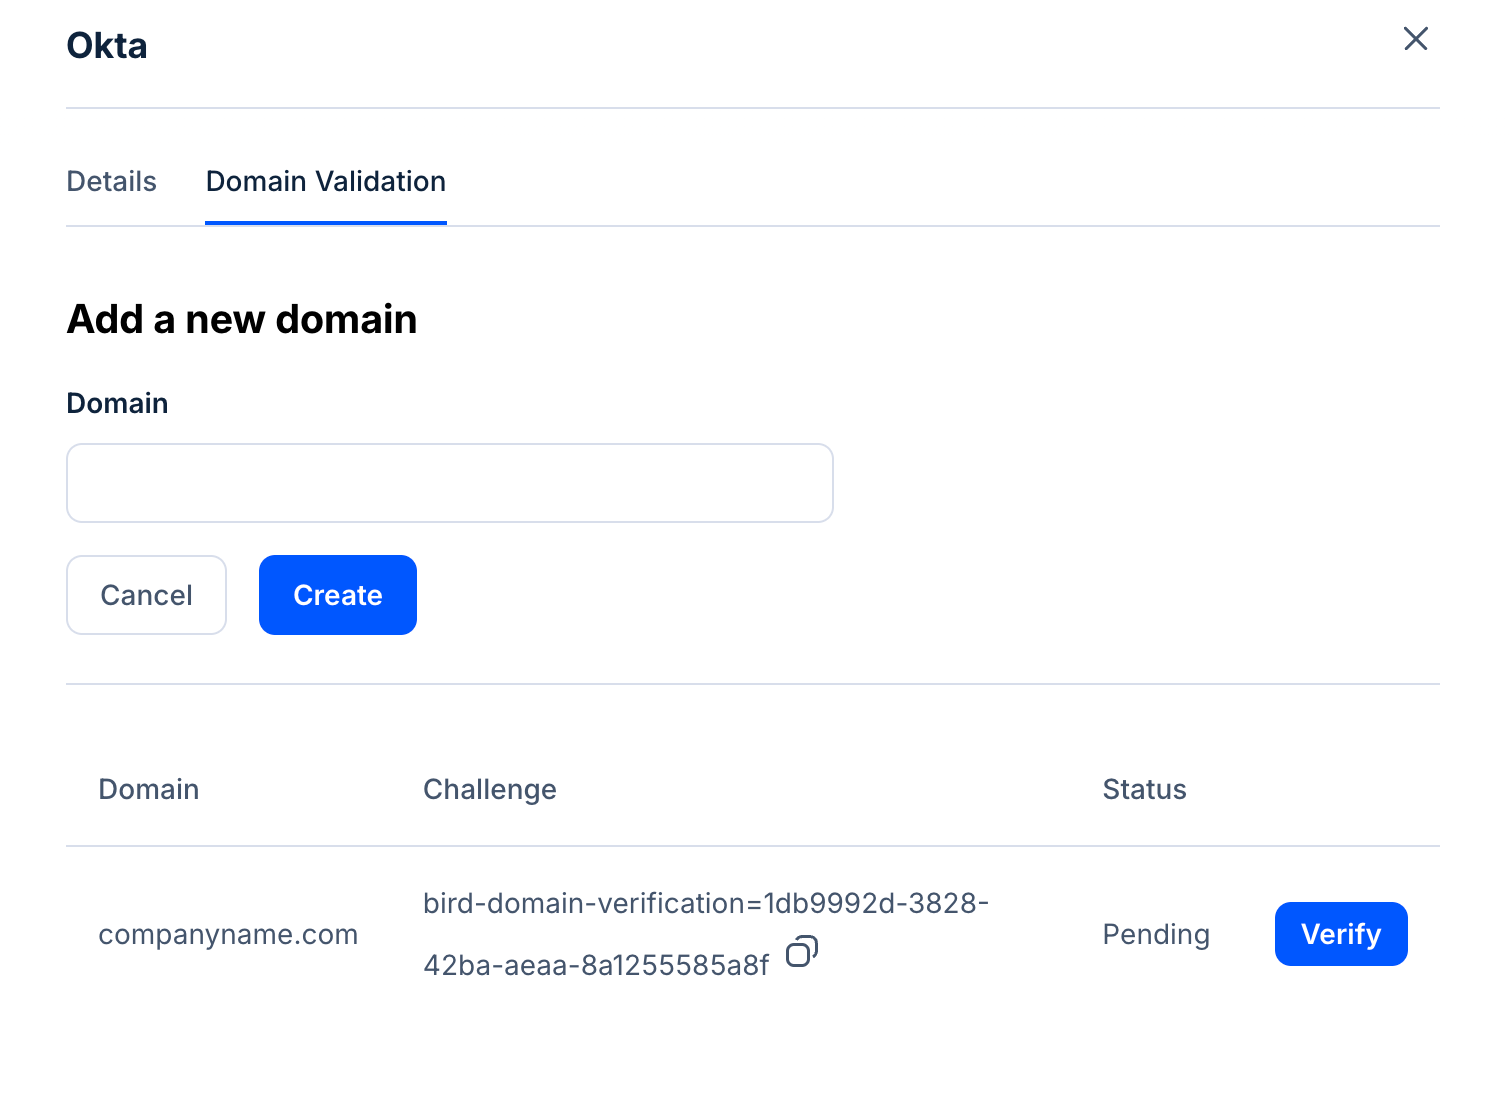
Task: Click the Status column header
Action: coord(1144,789)
